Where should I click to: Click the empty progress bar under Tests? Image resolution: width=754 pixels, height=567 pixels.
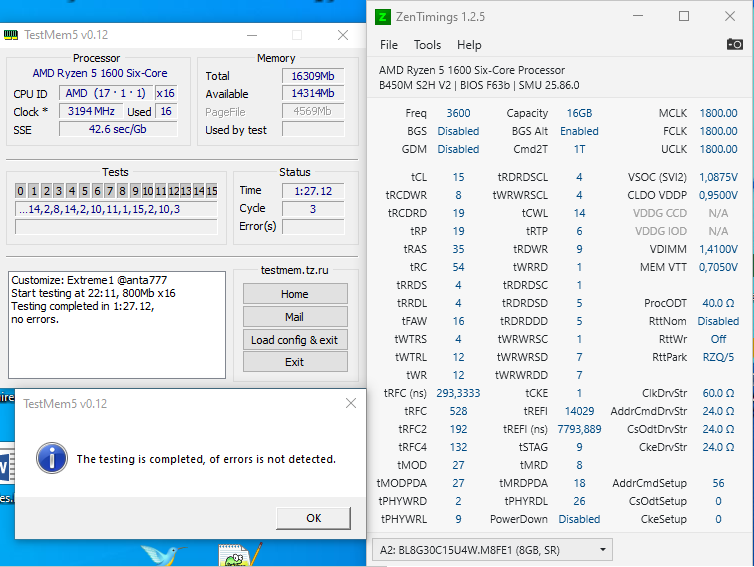tap(116, 227)
